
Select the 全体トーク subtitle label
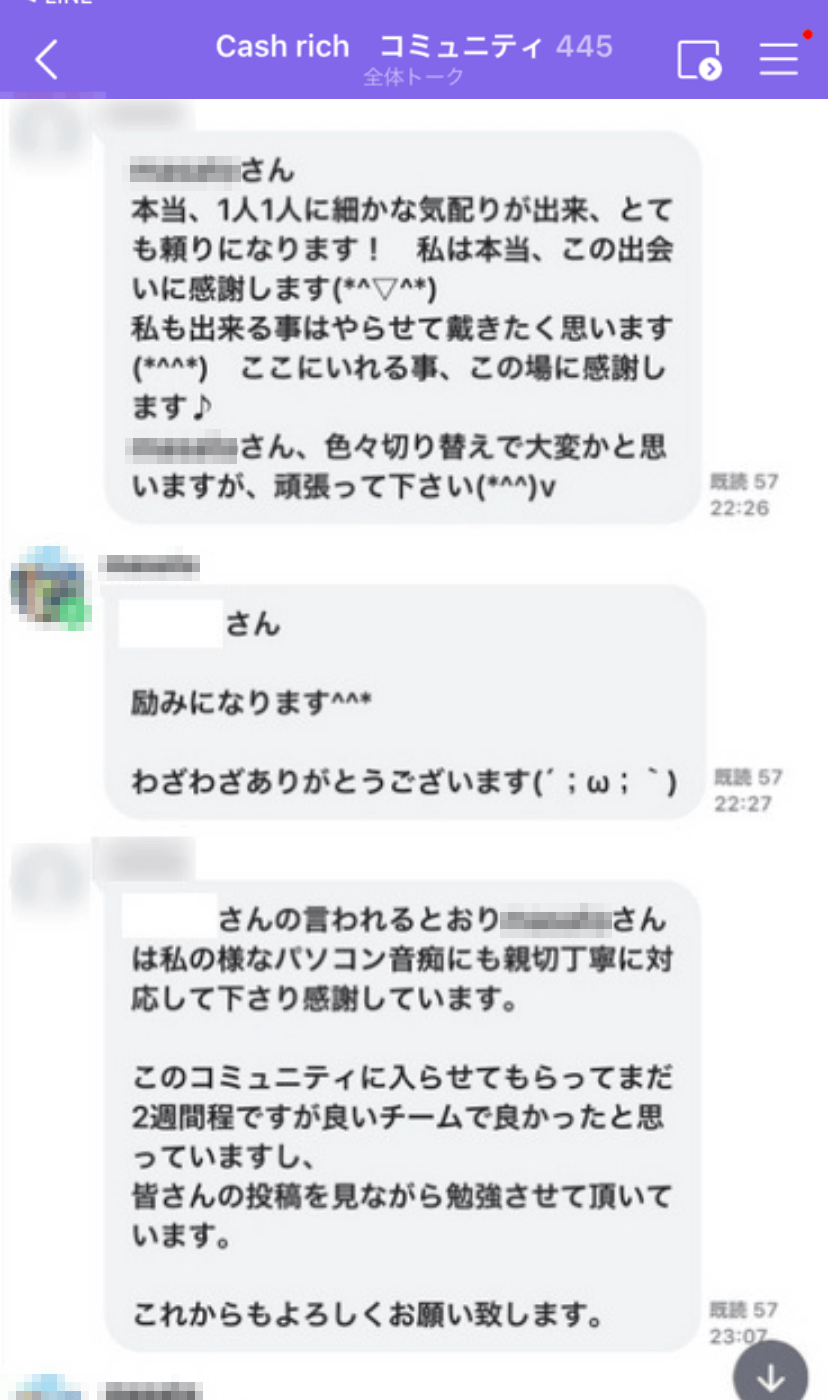[x=413, y=77]
